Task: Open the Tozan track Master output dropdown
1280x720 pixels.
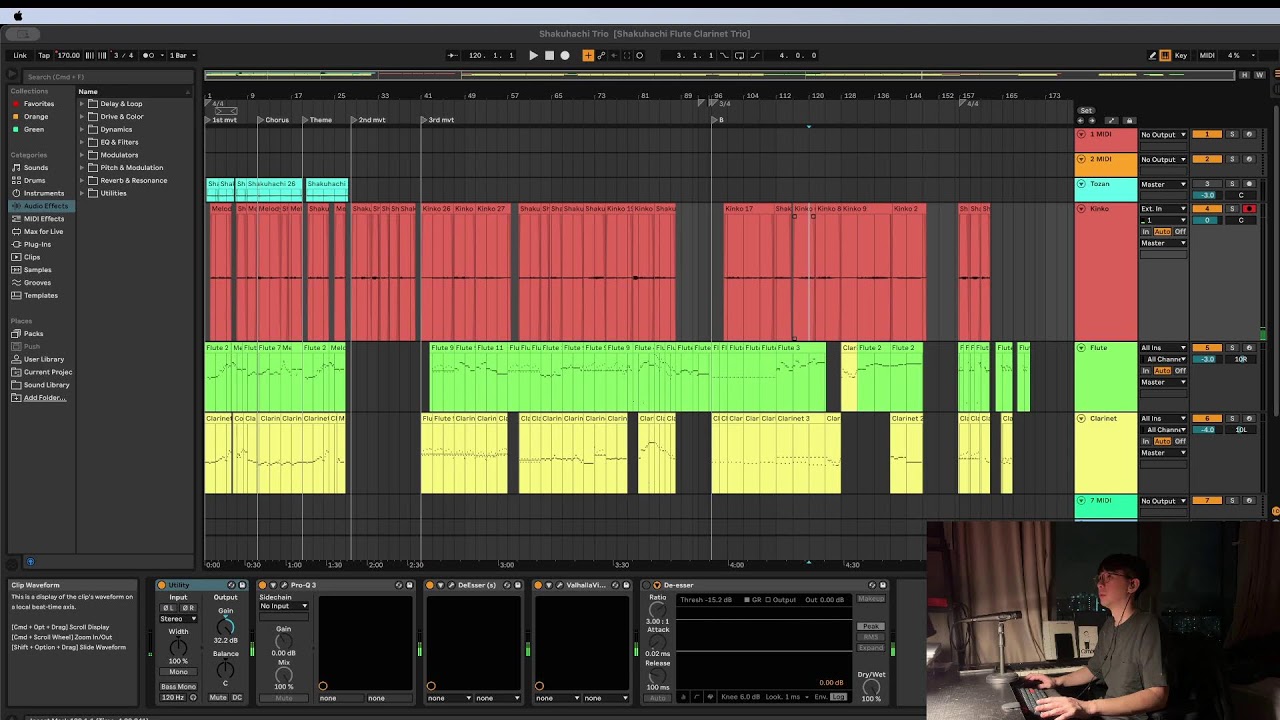Action: pos(1164,184)
